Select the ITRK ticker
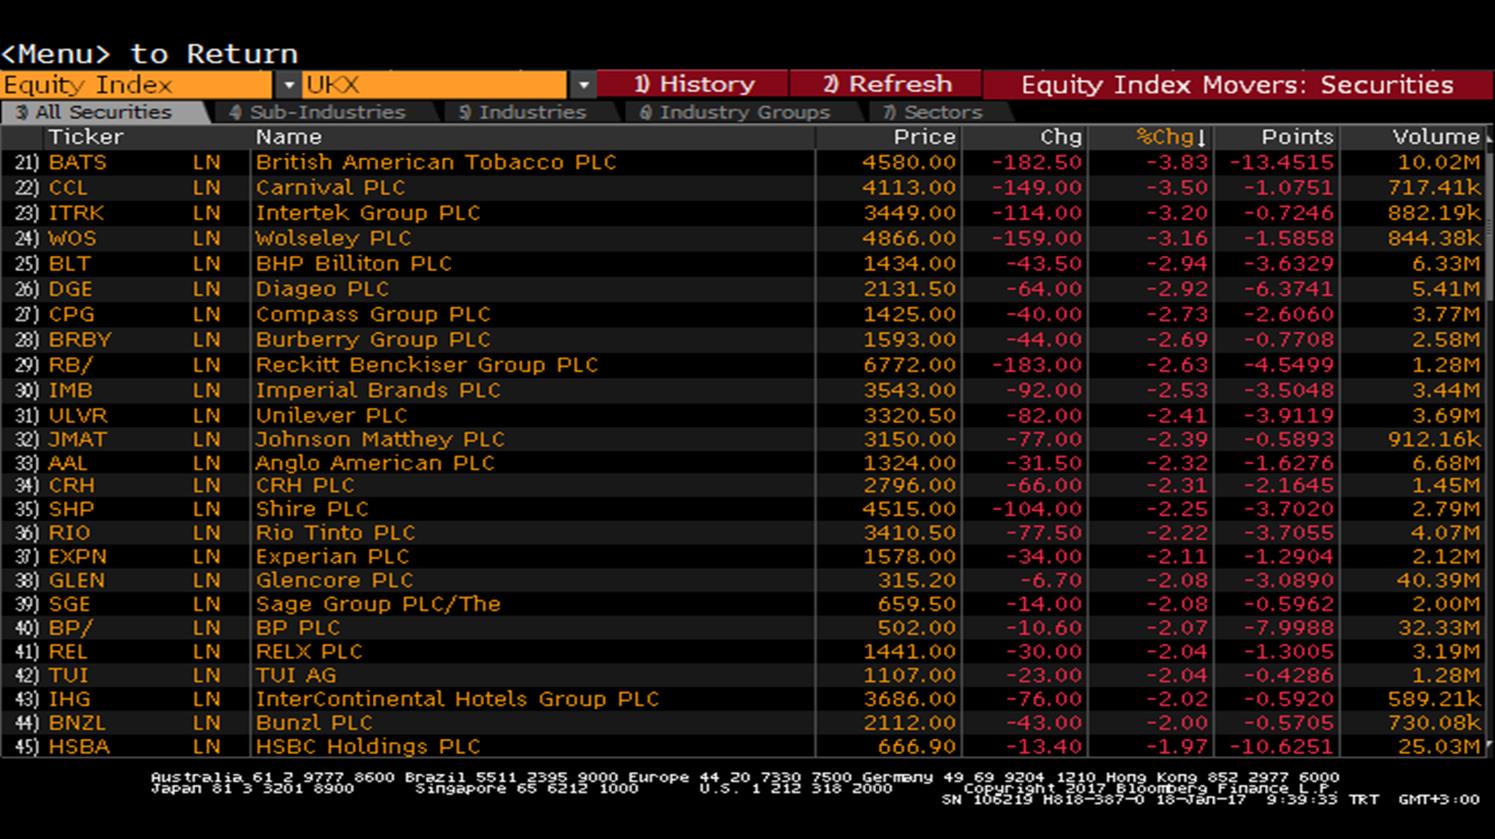1495x839 pixels. tap(76, 213)
